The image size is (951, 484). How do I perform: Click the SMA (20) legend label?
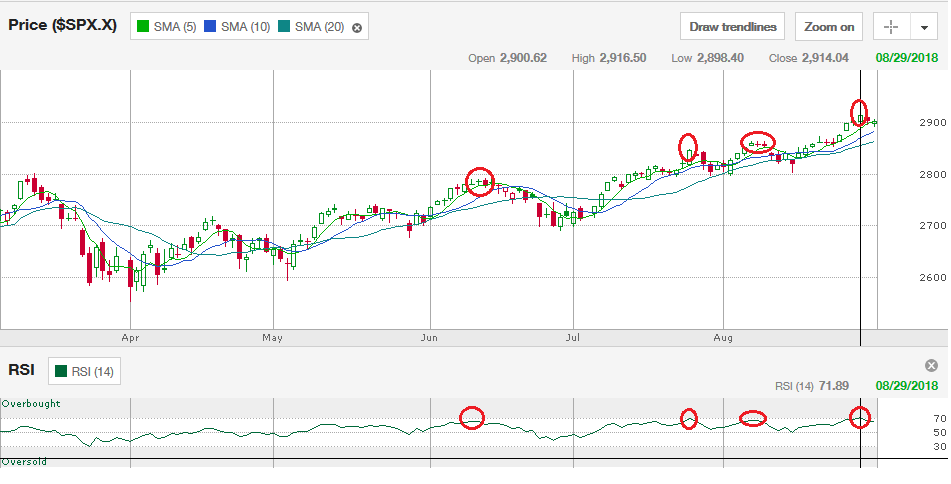320,27
